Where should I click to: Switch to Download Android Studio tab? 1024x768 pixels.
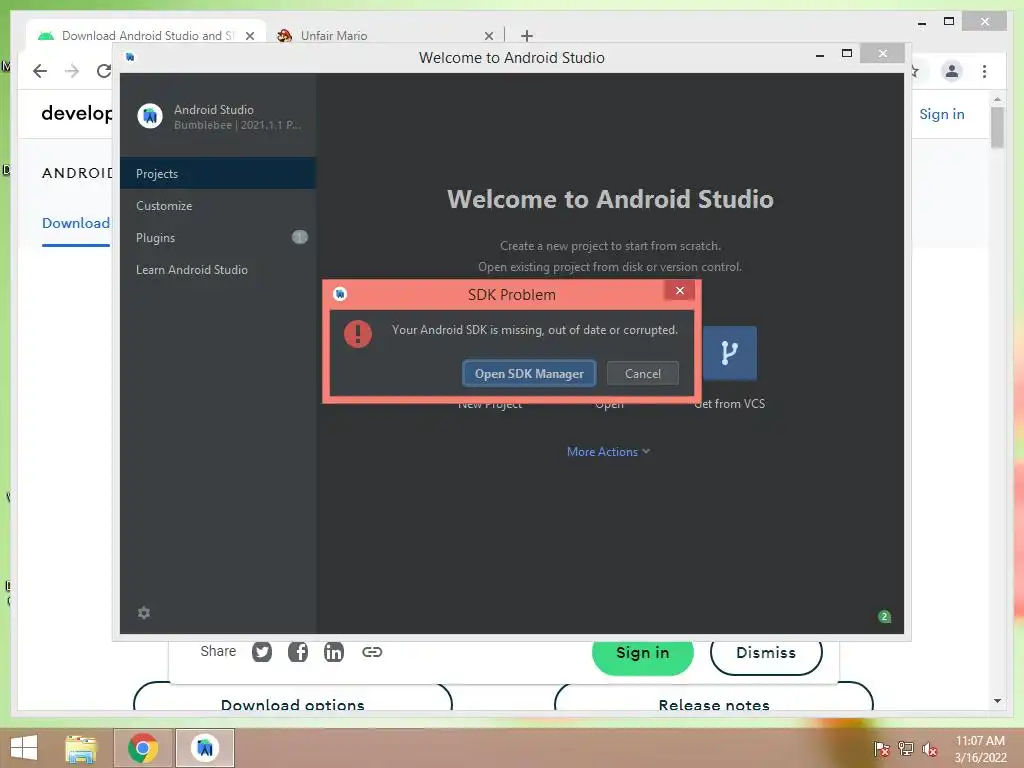[x=146, y=35]
